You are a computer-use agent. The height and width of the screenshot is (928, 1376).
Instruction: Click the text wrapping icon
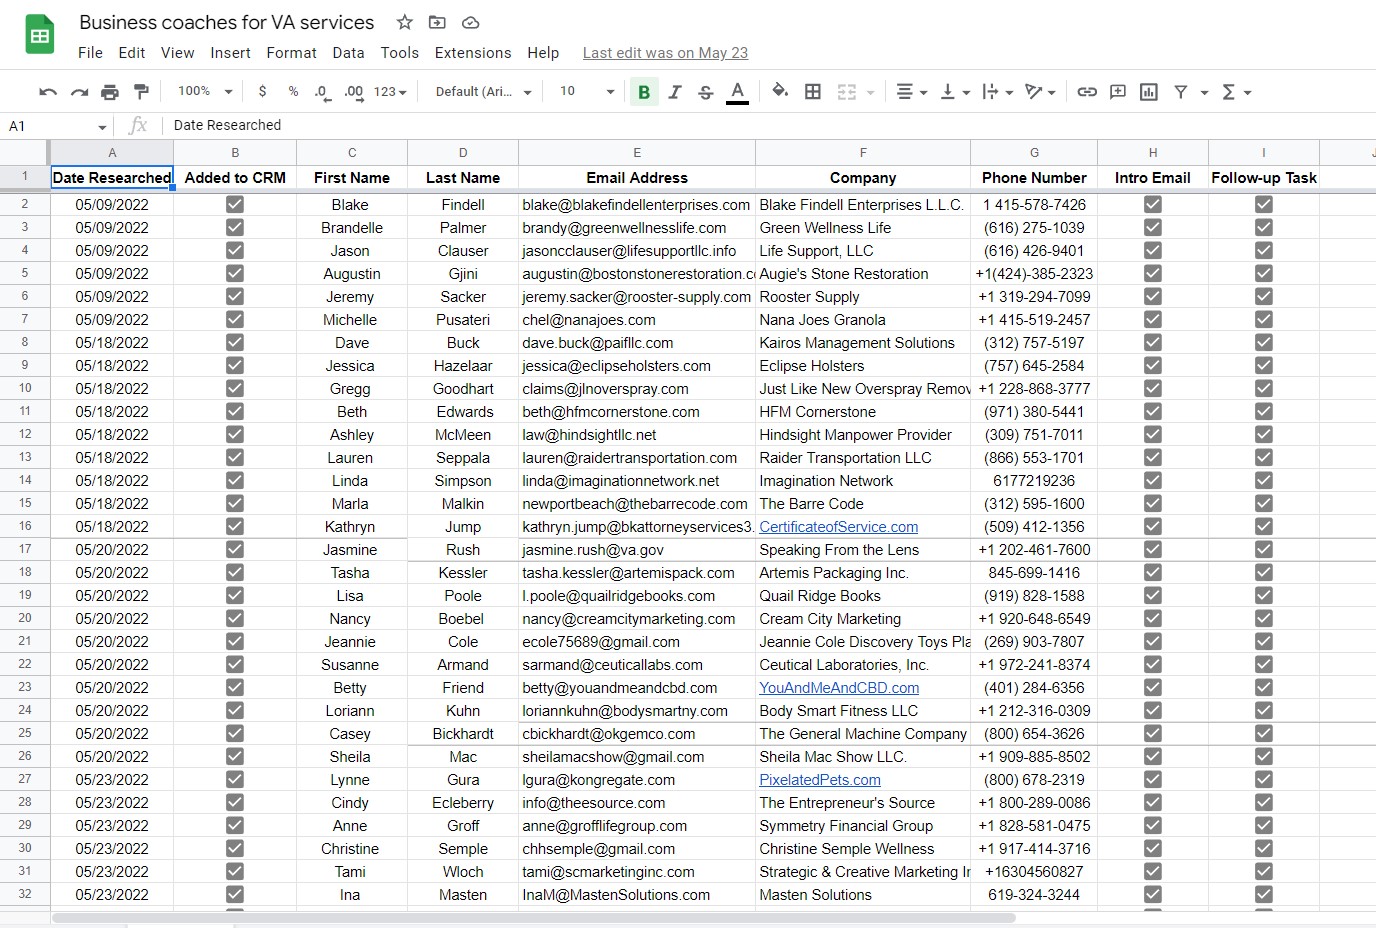coord(990,92)
